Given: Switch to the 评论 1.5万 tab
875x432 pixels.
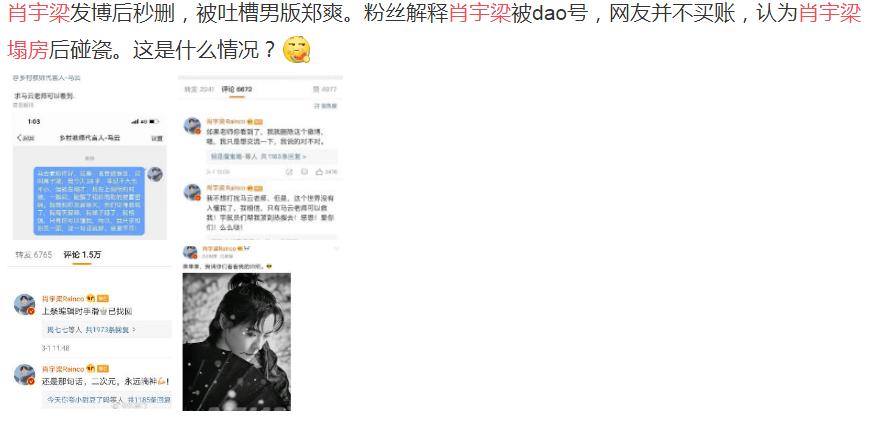Looking at the screenshot, I should (82, 255).
